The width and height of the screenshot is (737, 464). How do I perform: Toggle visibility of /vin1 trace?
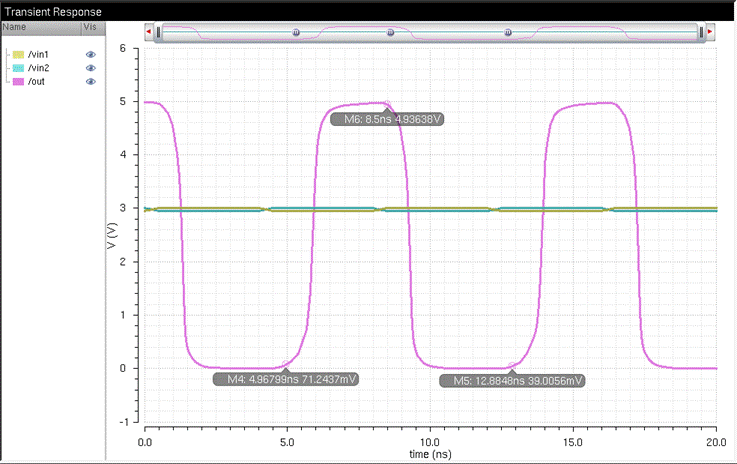tap(91, 55)
